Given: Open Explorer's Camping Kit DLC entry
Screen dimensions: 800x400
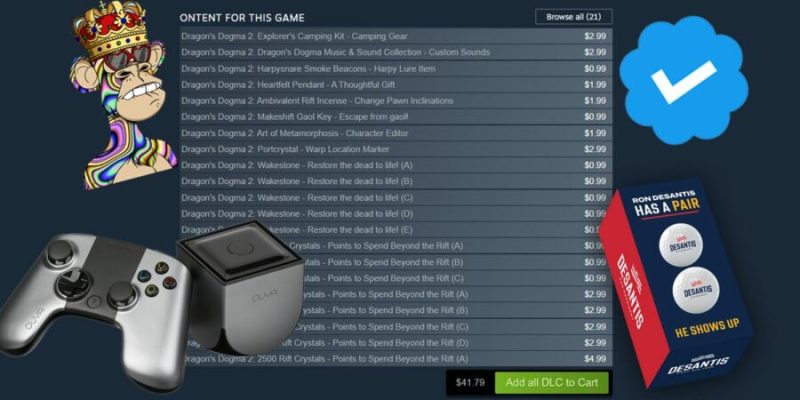Looking at the screenshot, I should 396,36.
